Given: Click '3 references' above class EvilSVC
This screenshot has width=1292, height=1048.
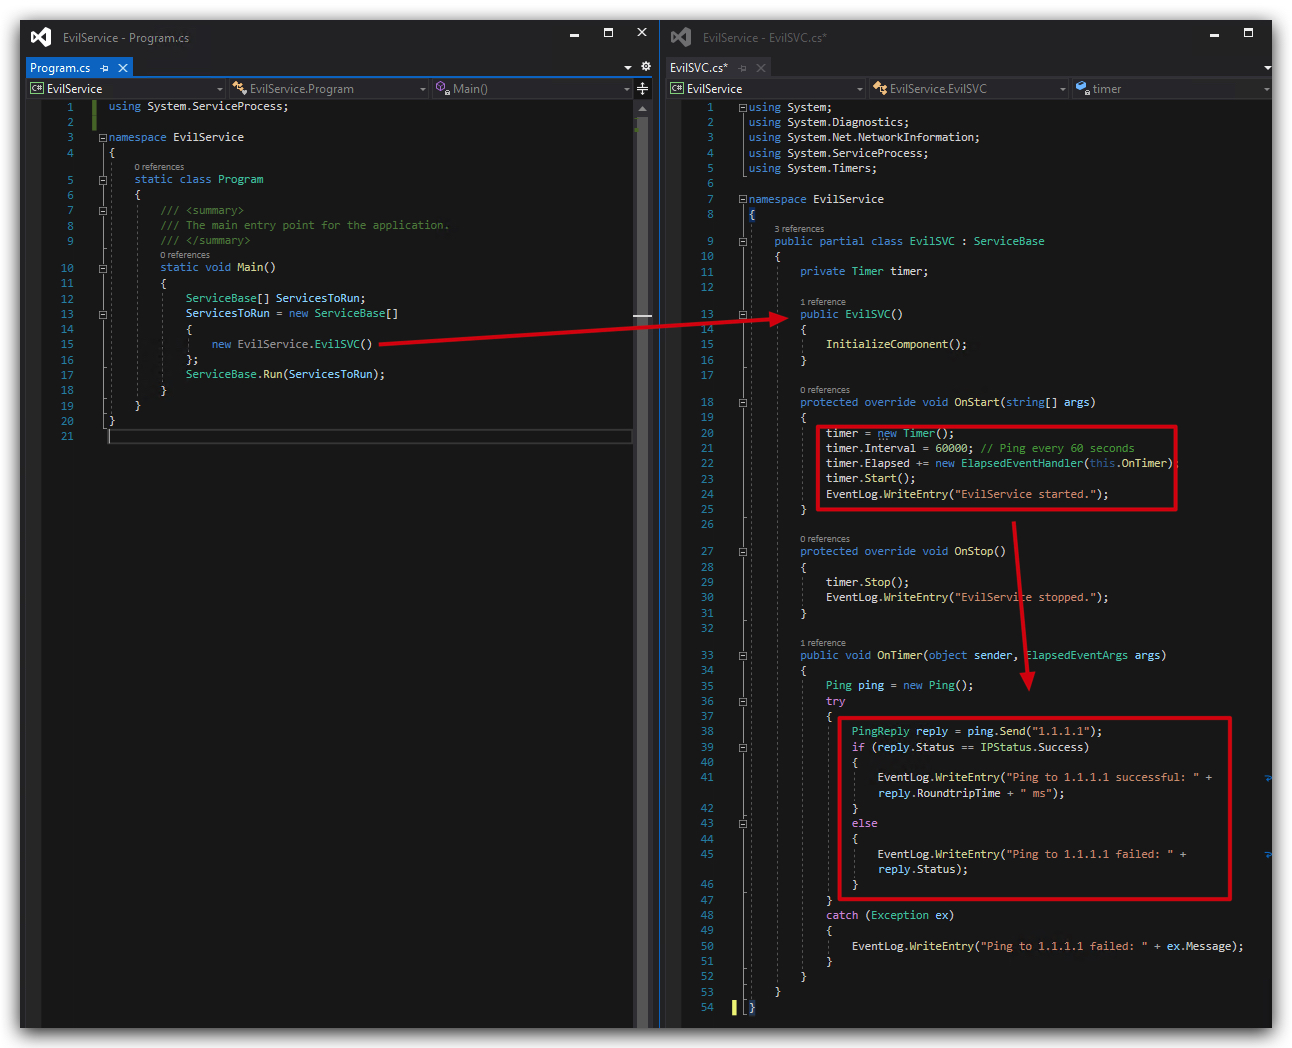Looking at the screenshot, I should pyautogui.click(x=799, y=229).
